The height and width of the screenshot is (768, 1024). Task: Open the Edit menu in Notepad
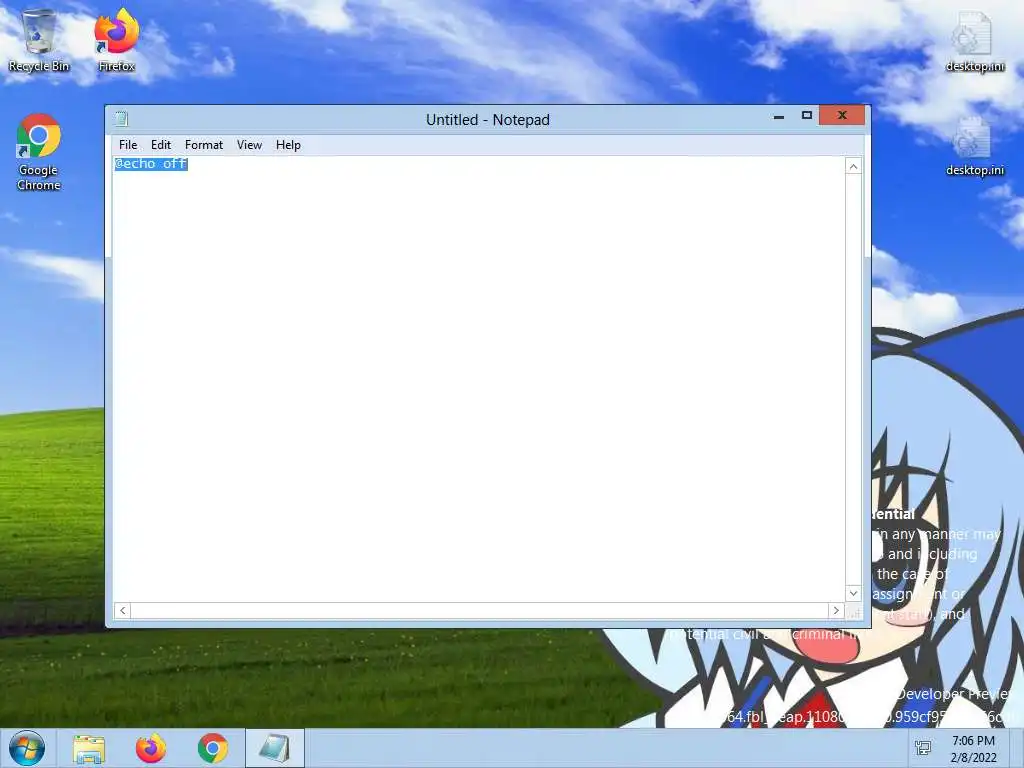click(161, 145)
